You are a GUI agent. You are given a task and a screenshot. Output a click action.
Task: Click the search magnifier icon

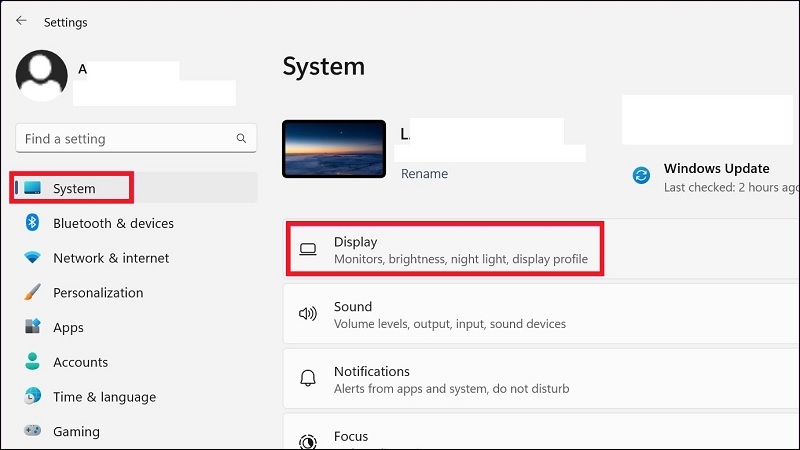tap(241, 138)
